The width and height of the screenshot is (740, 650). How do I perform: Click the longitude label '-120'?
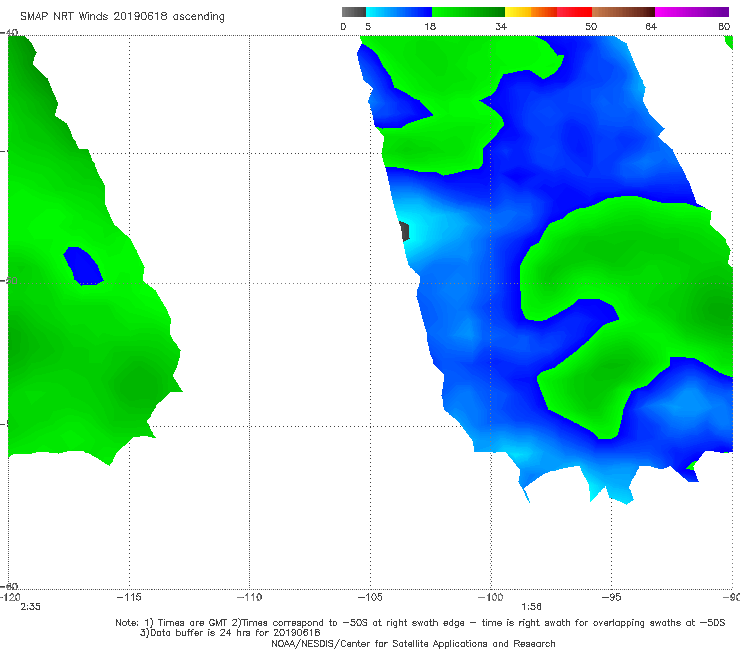(10, 597)
